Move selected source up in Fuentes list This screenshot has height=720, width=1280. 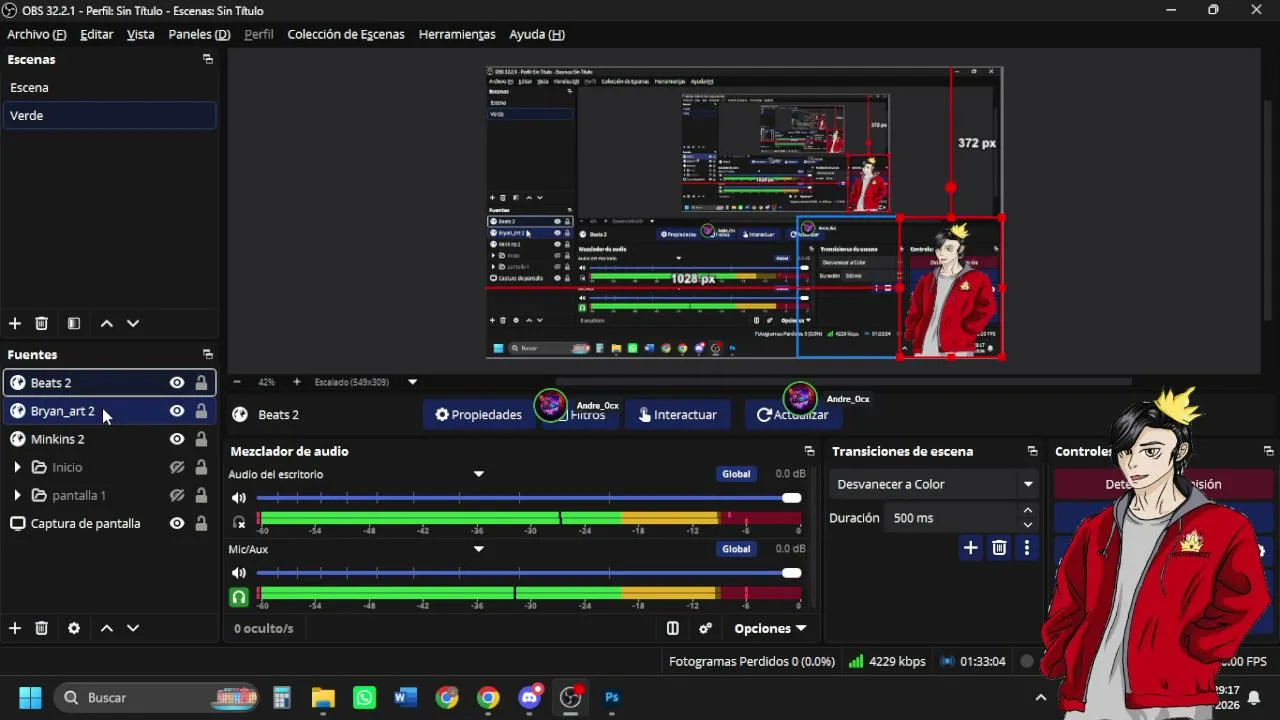[106, 628]
